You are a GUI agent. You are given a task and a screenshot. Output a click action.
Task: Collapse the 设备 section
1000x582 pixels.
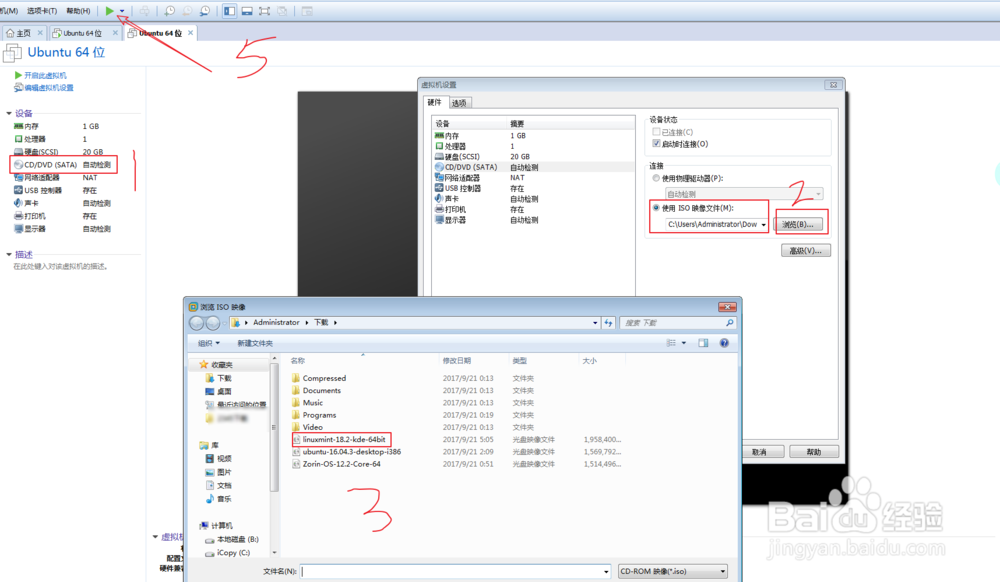click(9, 113)
